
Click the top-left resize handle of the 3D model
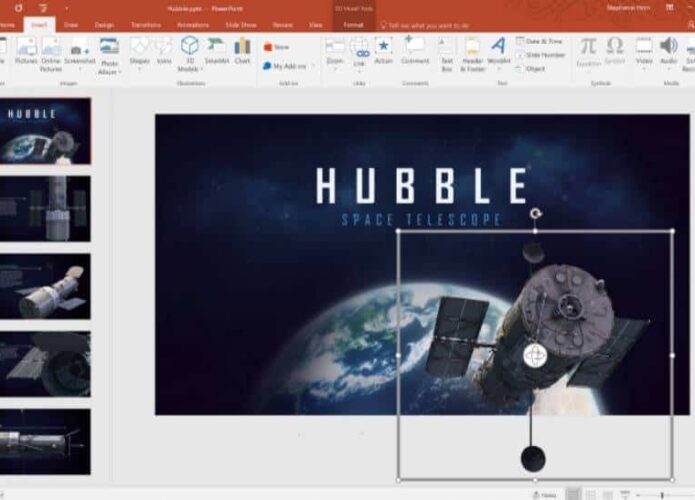pyautogui.click(x=398, y=231)
